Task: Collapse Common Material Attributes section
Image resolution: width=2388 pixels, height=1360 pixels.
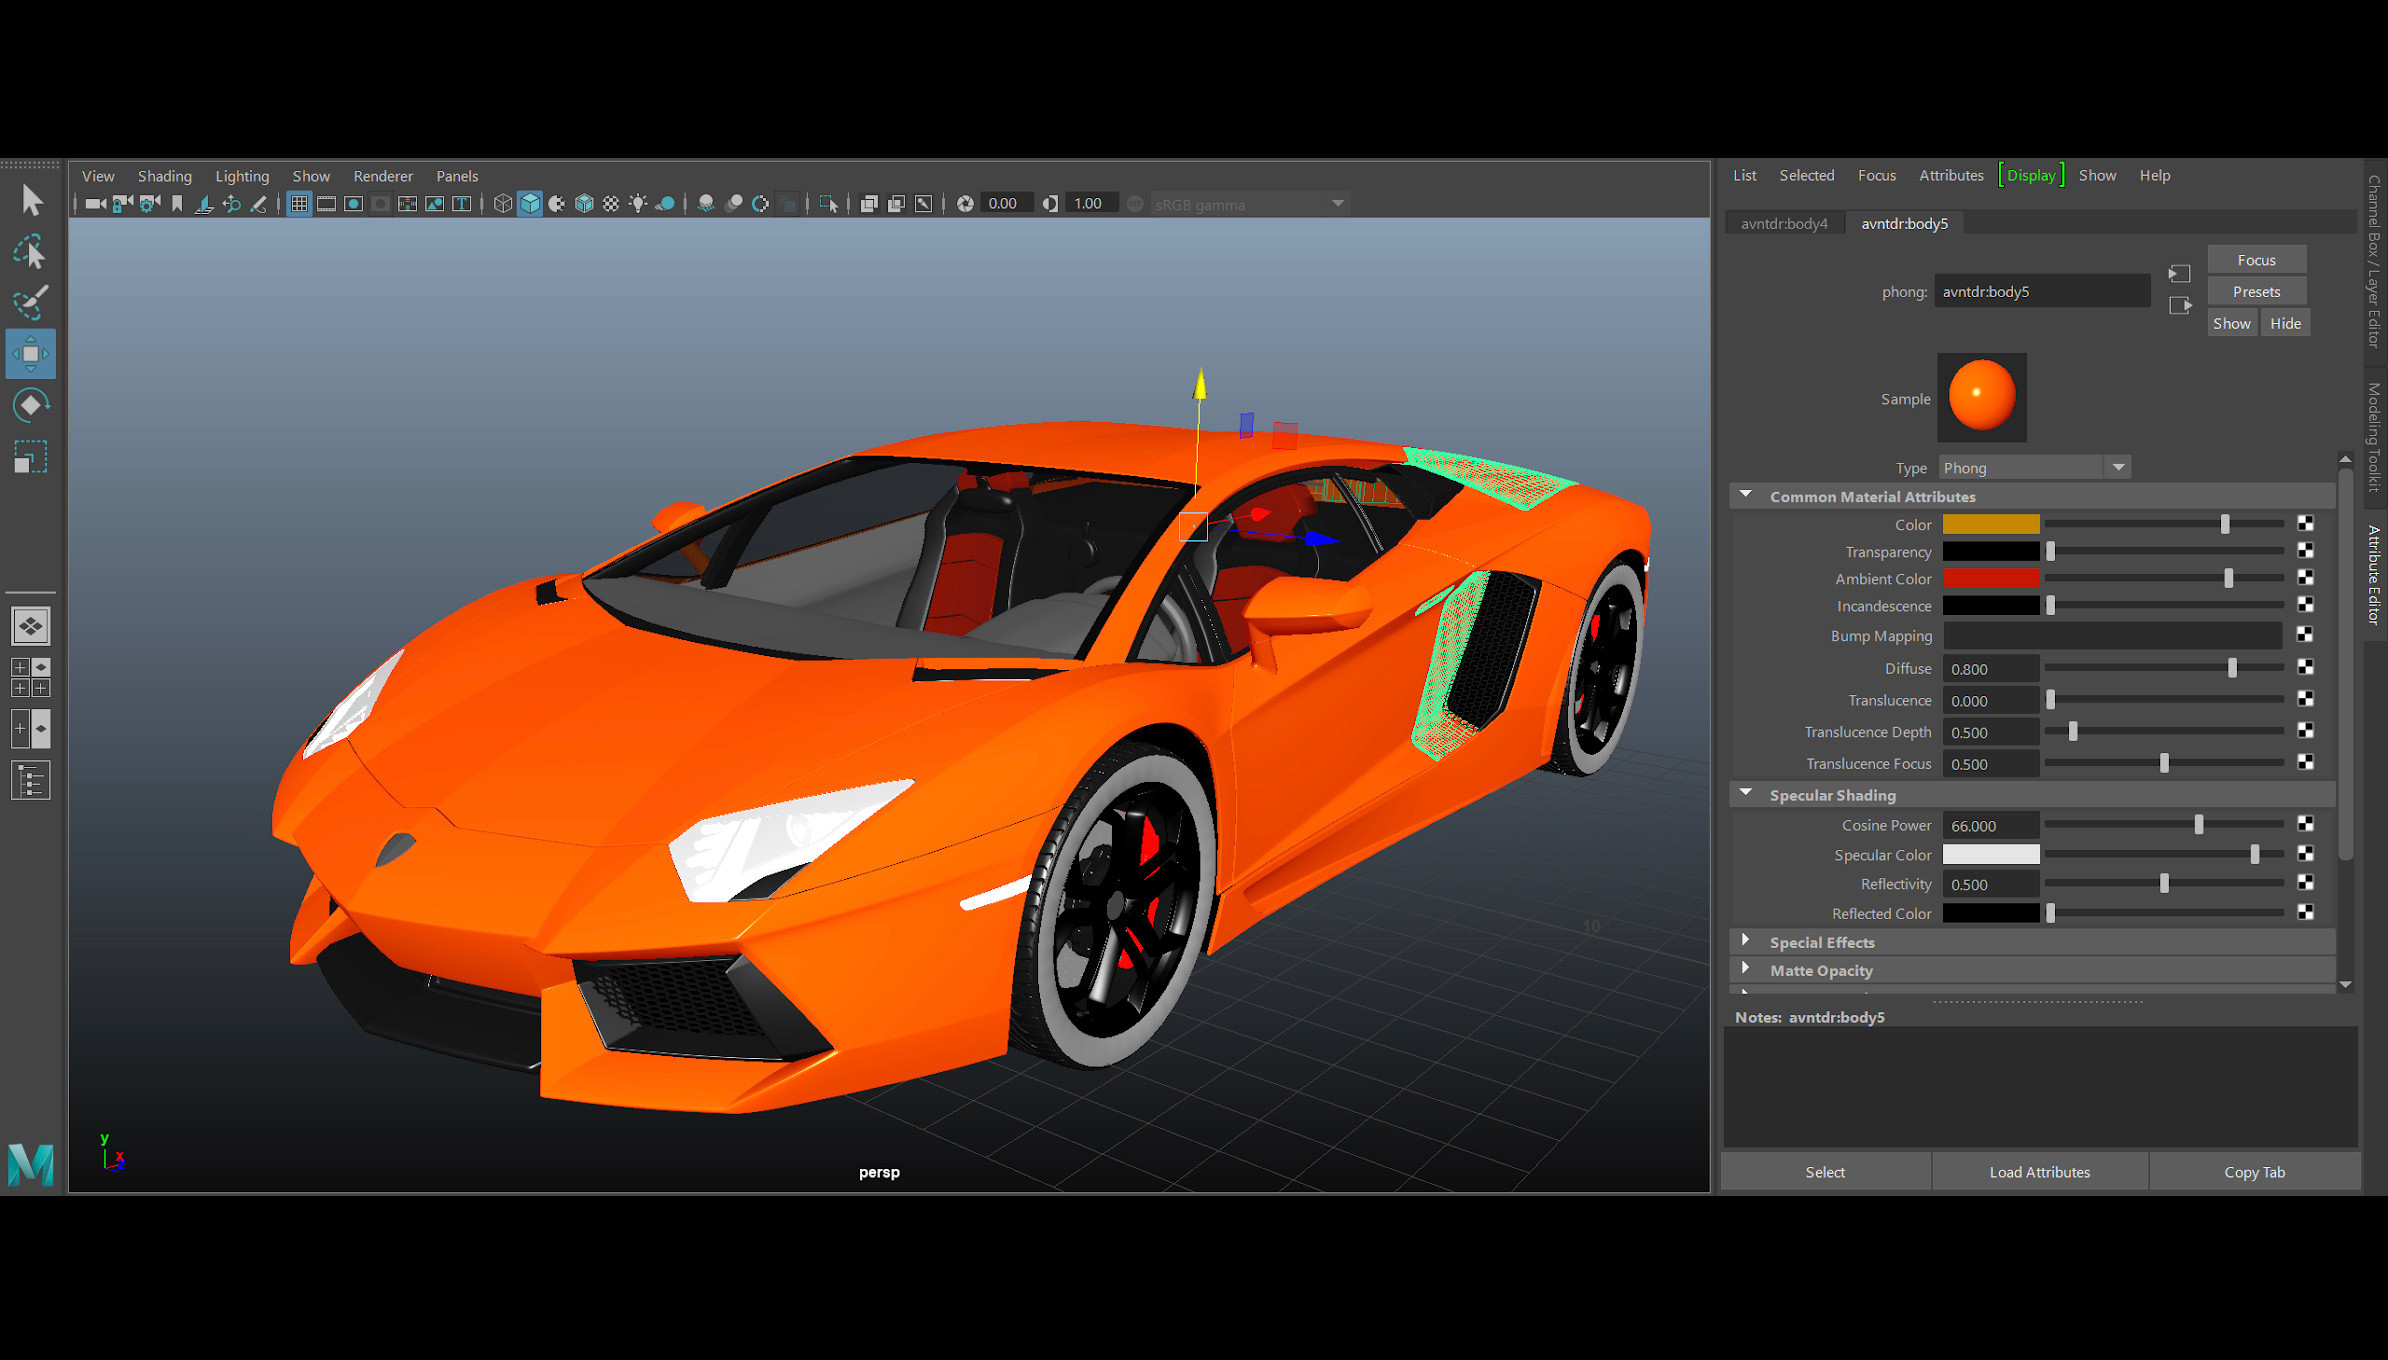Action: [1746, 495]
